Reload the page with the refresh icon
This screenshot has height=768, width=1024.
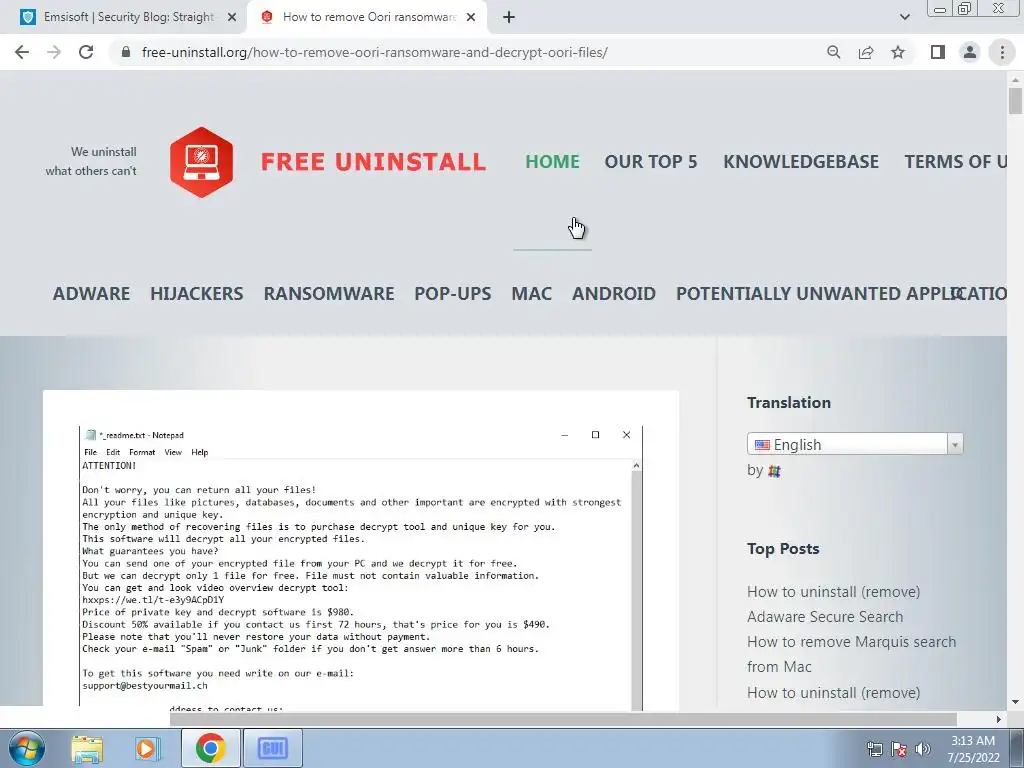pos(86,52)
